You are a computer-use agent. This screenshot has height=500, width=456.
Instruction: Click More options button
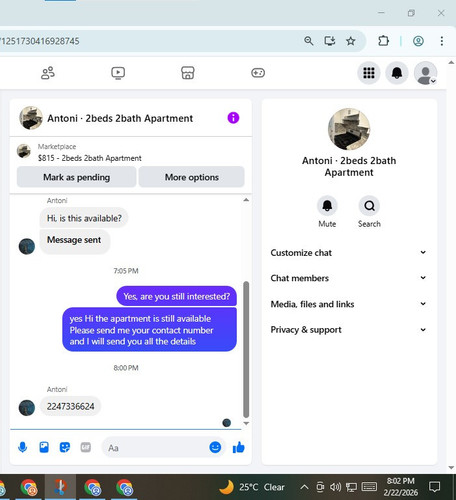(192, 177)
